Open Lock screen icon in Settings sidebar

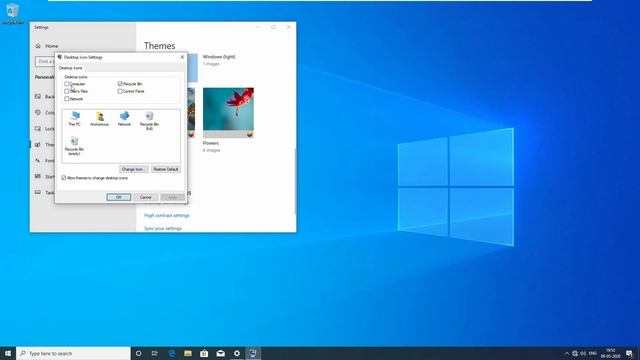tap(38, 129)
